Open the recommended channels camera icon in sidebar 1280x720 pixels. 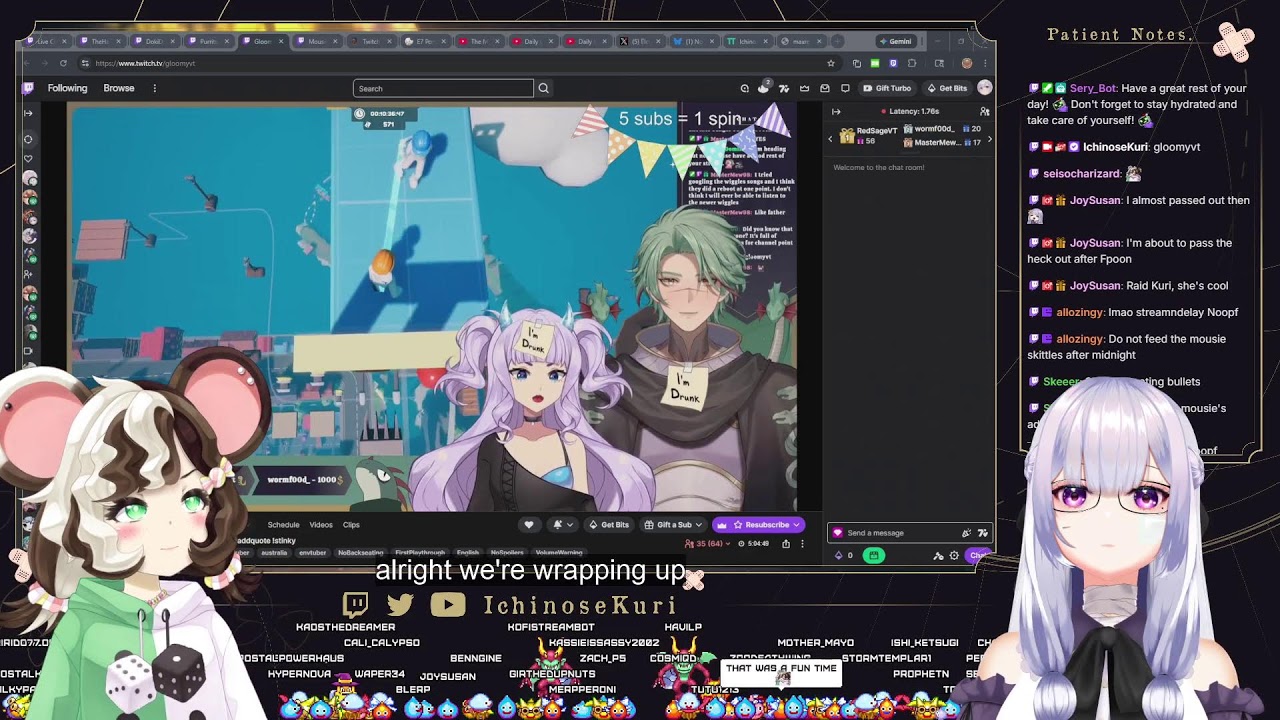(x=28, y=351)
